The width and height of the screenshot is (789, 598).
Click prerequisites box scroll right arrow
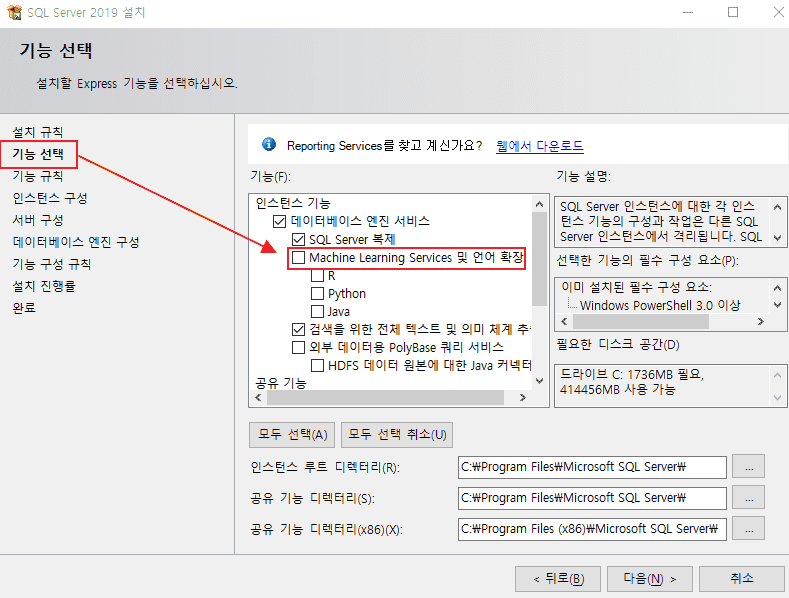[x=761, y=321]
